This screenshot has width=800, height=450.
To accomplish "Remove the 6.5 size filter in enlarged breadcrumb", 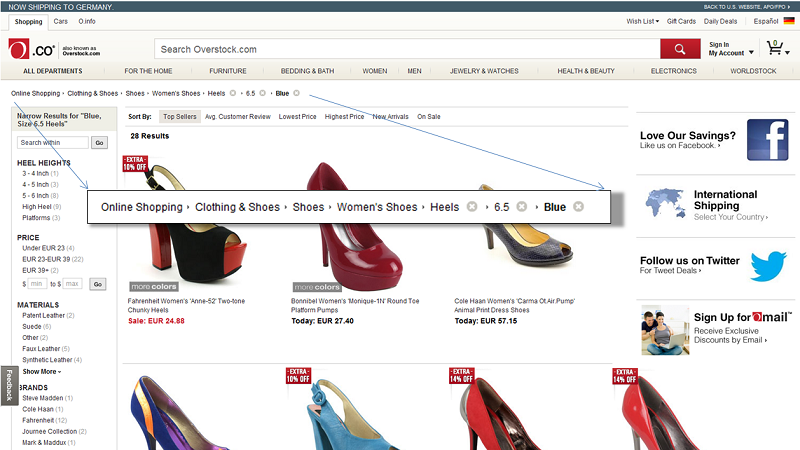I will (x=521, y=207).
